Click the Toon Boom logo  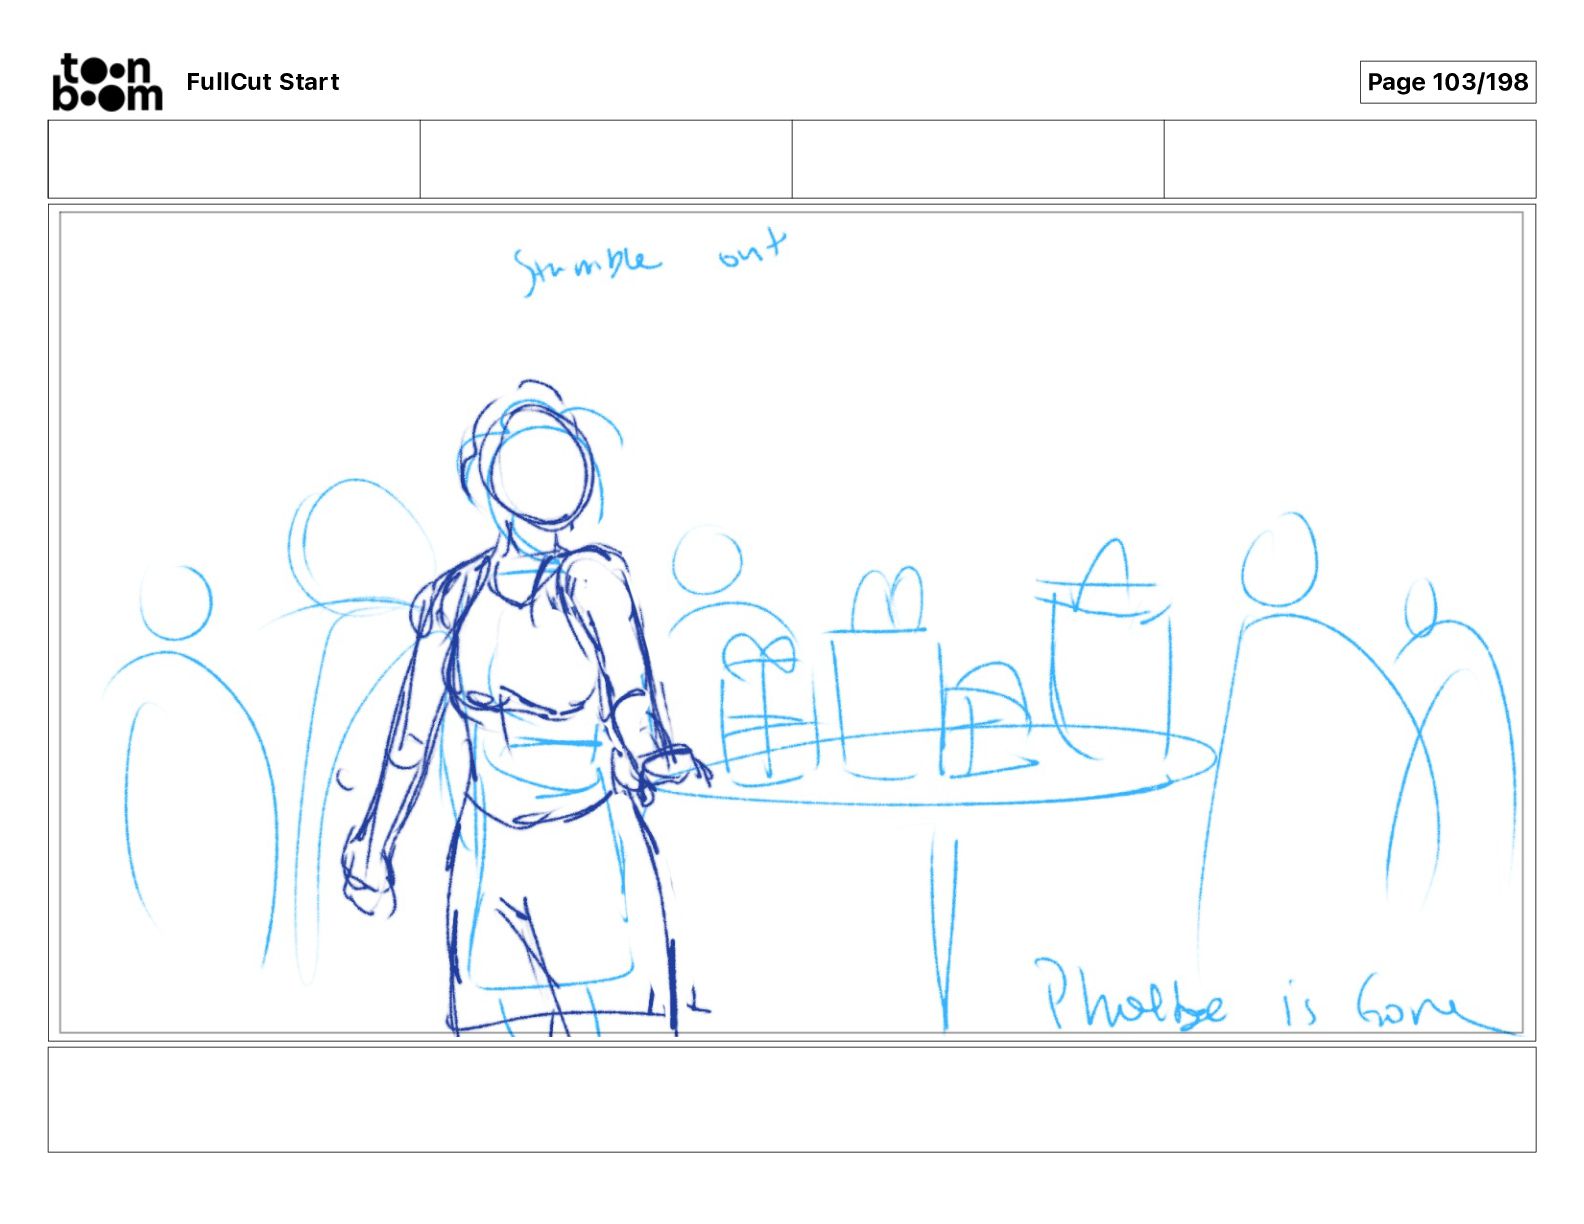pyautogui.click(x=107, y=82)
